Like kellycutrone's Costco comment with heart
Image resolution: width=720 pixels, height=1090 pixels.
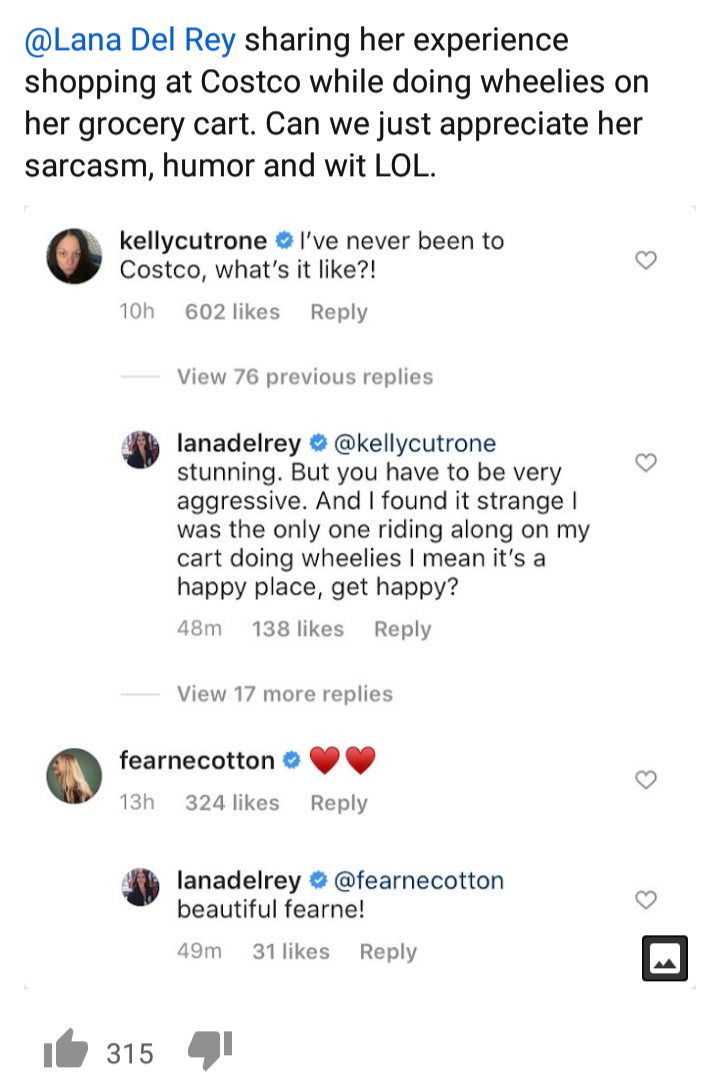[646, 260]
